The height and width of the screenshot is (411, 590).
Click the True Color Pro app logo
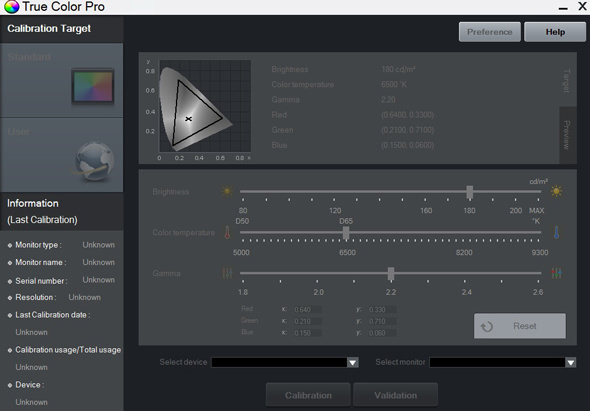12,7
